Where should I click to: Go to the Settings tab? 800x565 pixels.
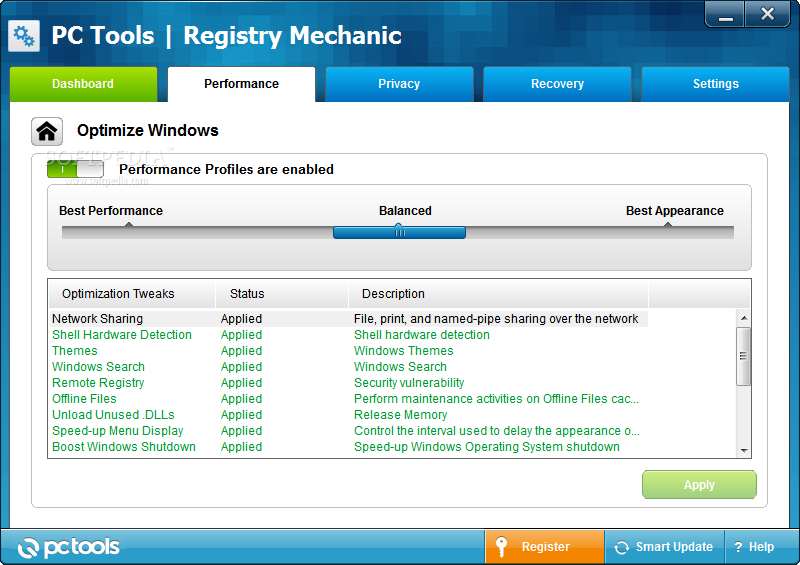click(715, 84)
